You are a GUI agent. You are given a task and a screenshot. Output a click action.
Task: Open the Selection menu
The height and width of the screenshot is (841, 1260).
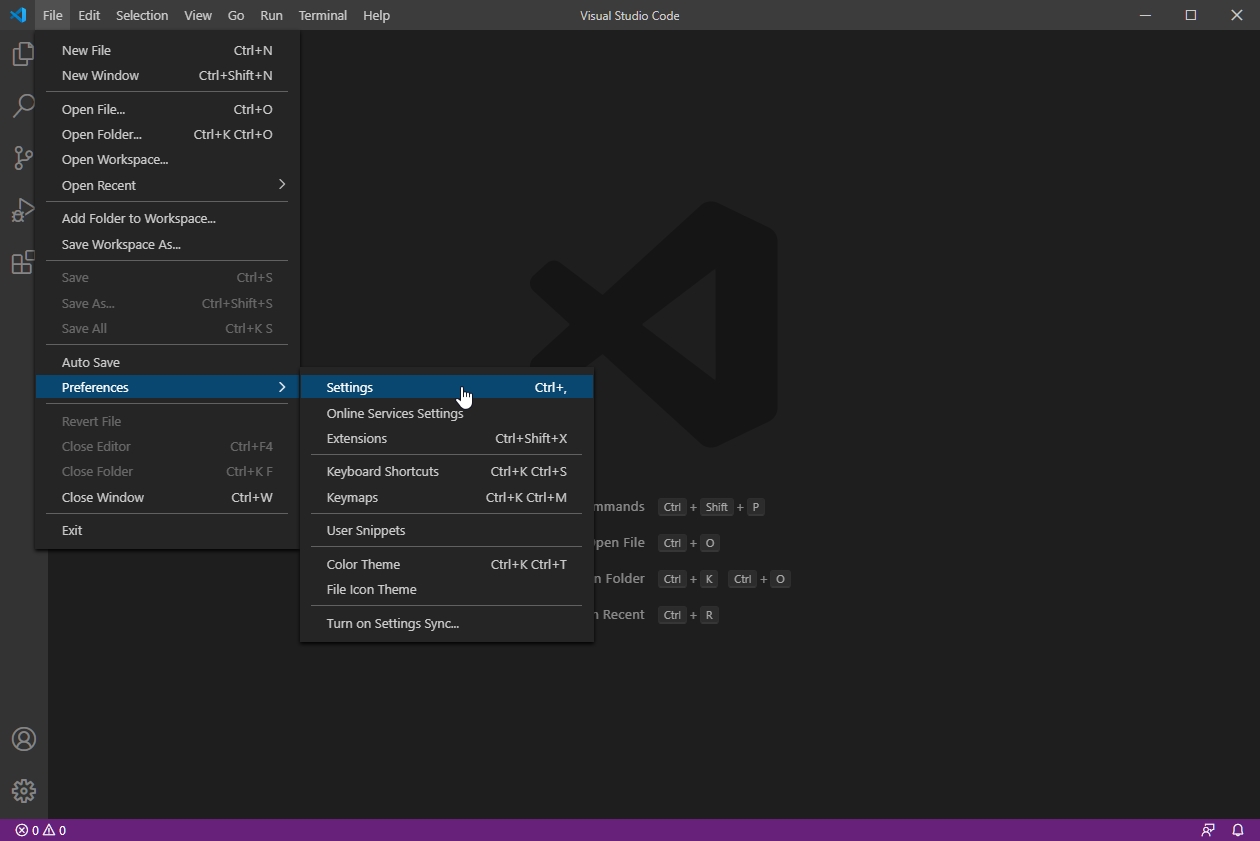pyautogui.click(x=142, y=15)
